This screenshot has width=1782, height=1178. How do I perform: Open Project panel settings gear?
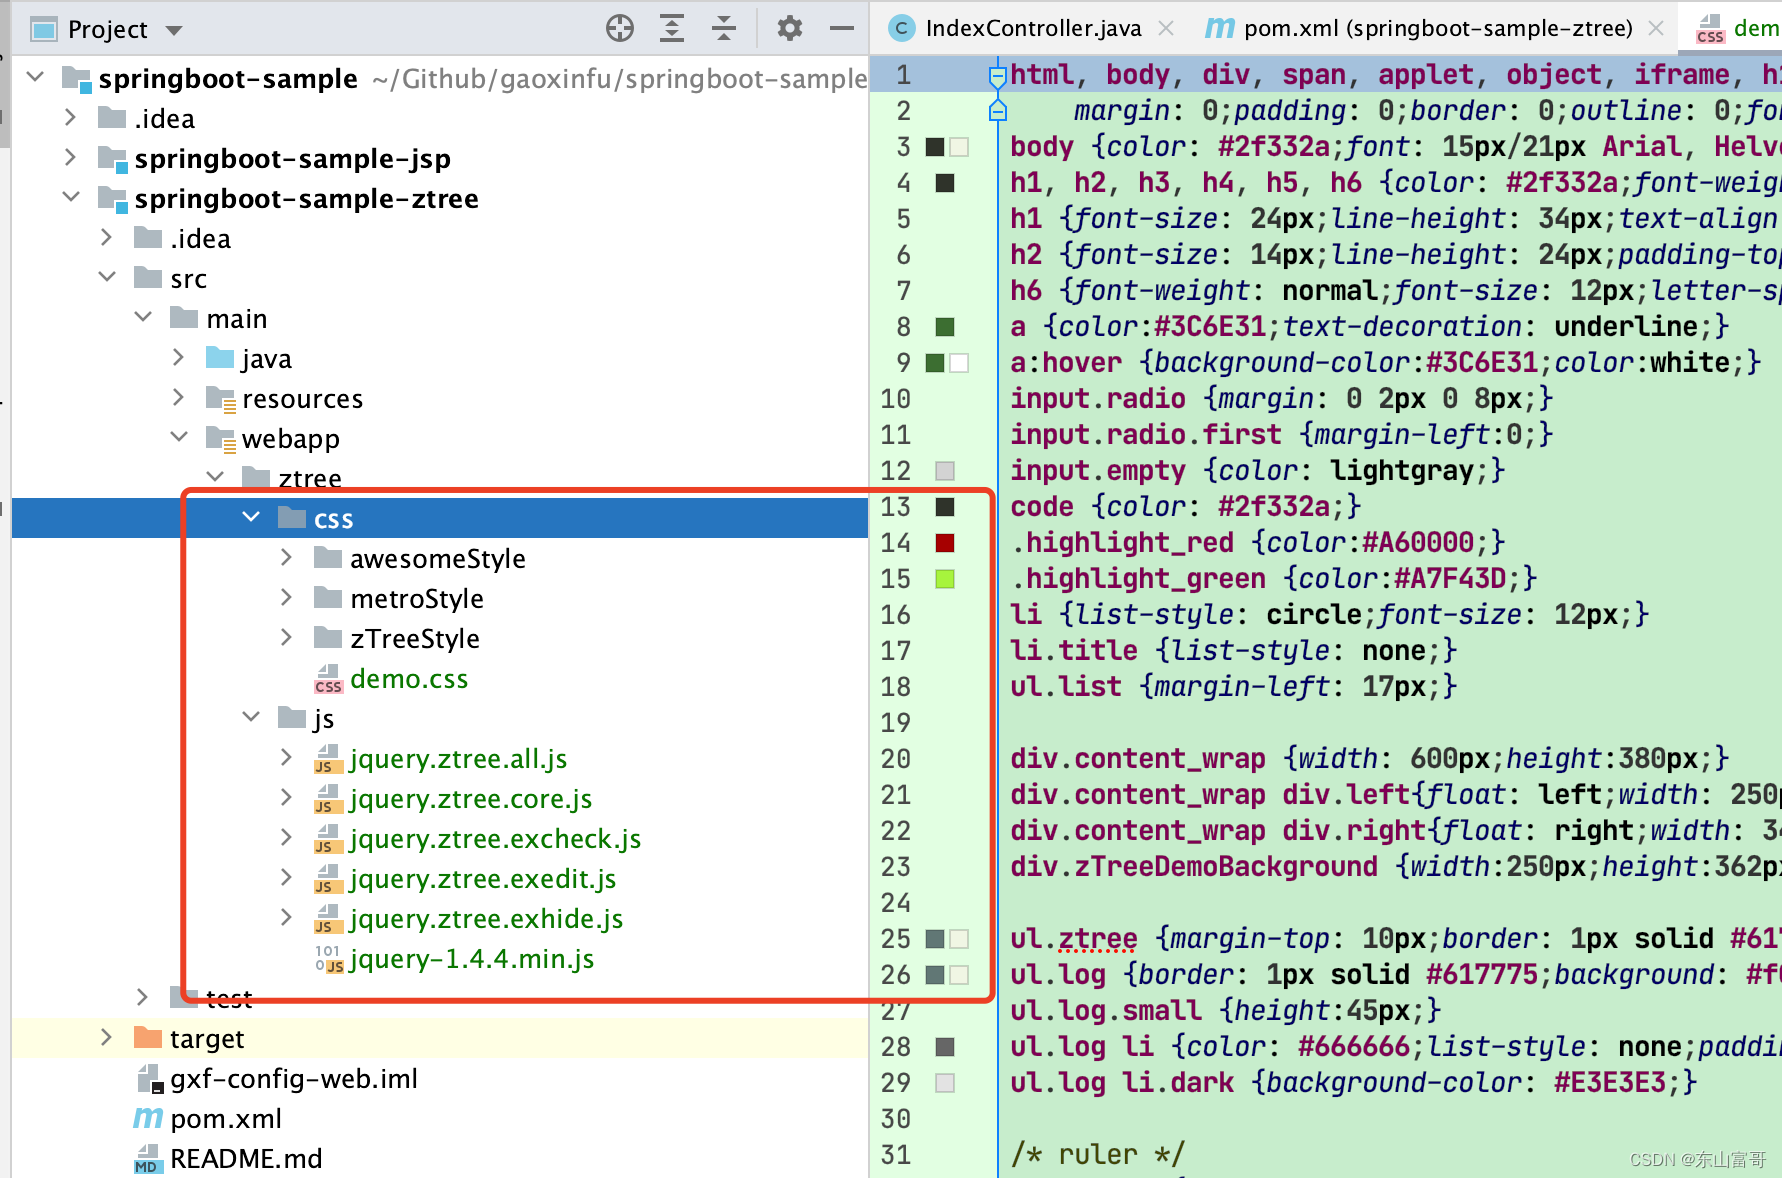click(790, 28)
